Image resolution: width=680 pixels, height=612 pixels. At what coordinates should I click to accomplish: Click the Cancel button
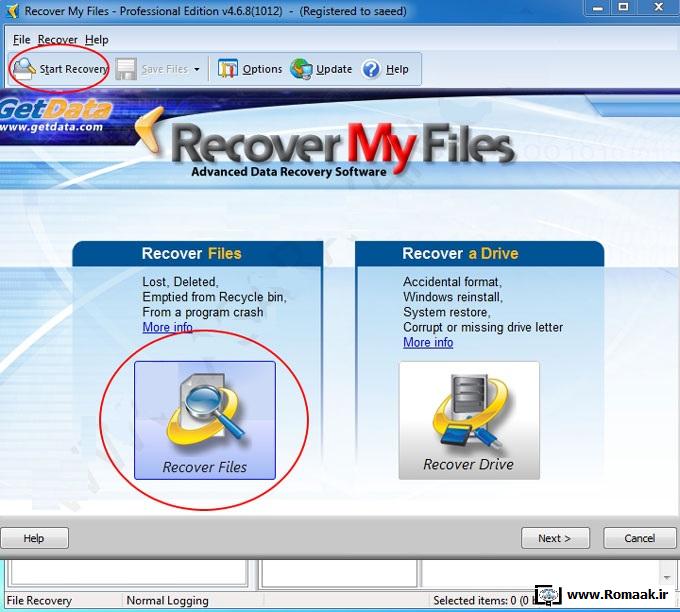(640, 538)
